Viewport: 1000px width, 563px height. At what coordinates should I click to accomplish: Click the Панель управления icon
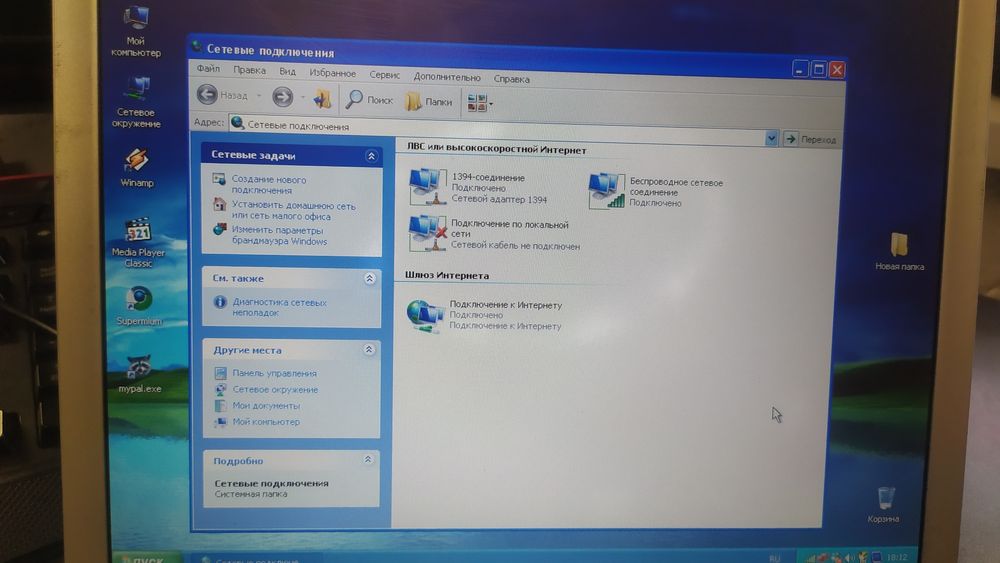coord(221,373)
